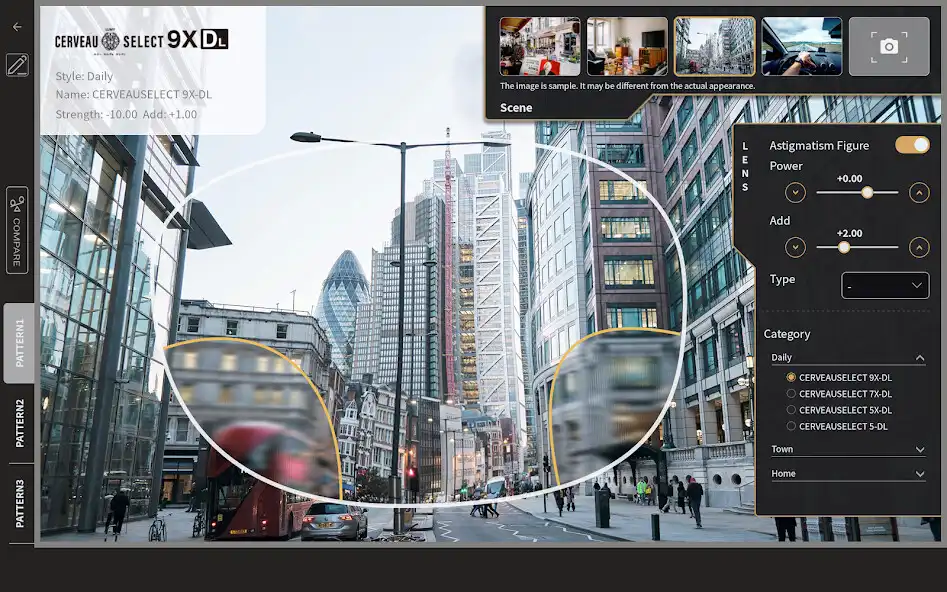
Task: Select the driving car scene thumbnail
Action: click(x=801, y=46)
